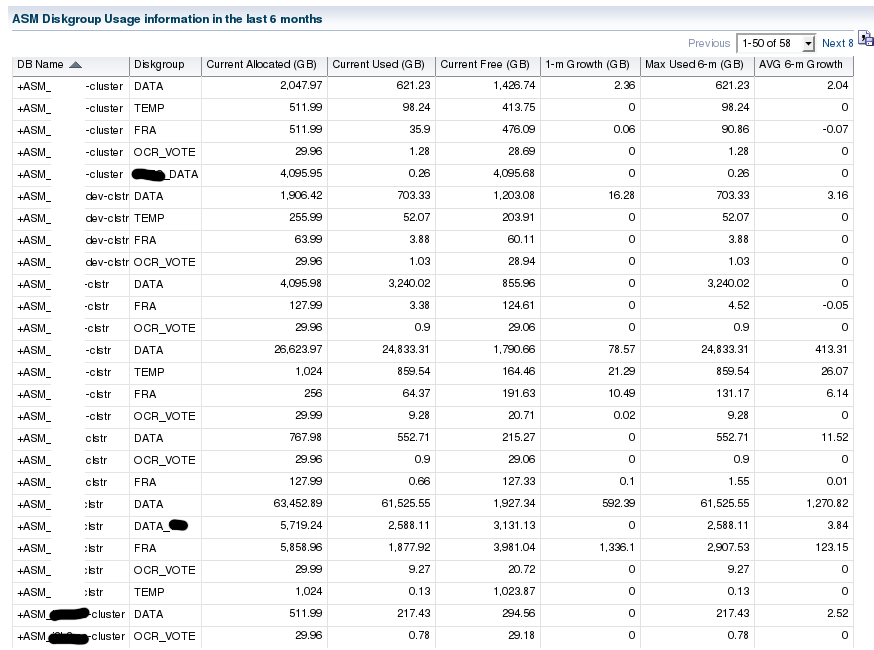Open the 1-50 of 58 rows dropdown

(776, 43)
